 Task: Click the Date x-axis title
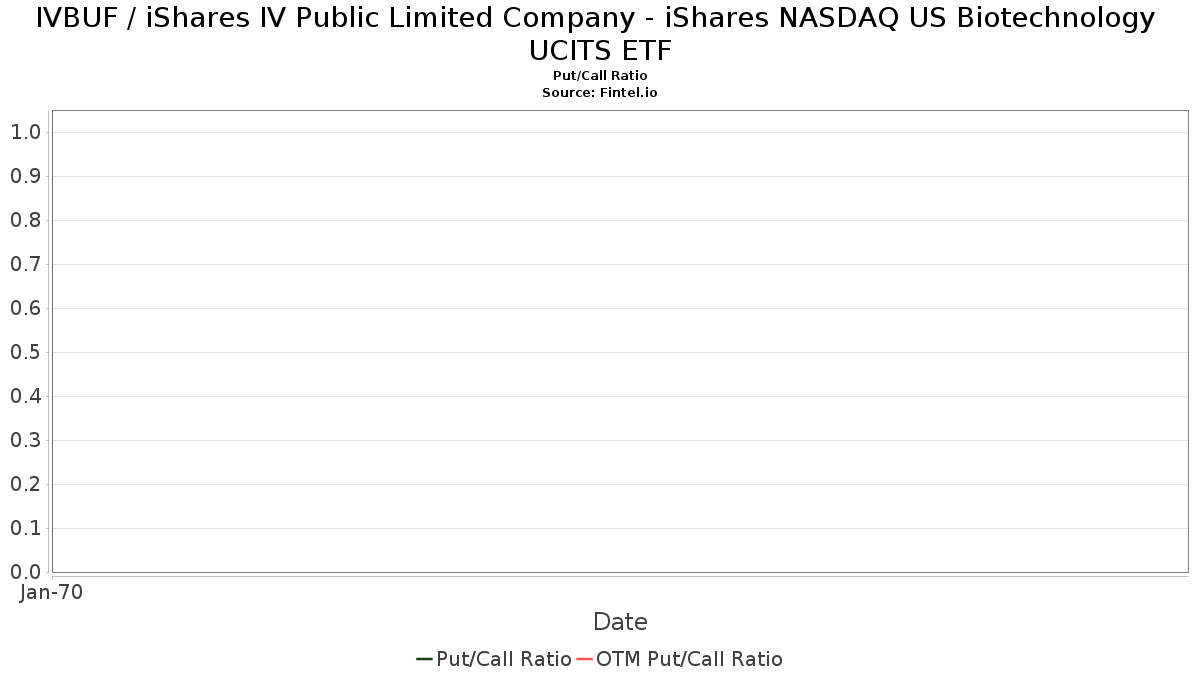tap(620, 622)
